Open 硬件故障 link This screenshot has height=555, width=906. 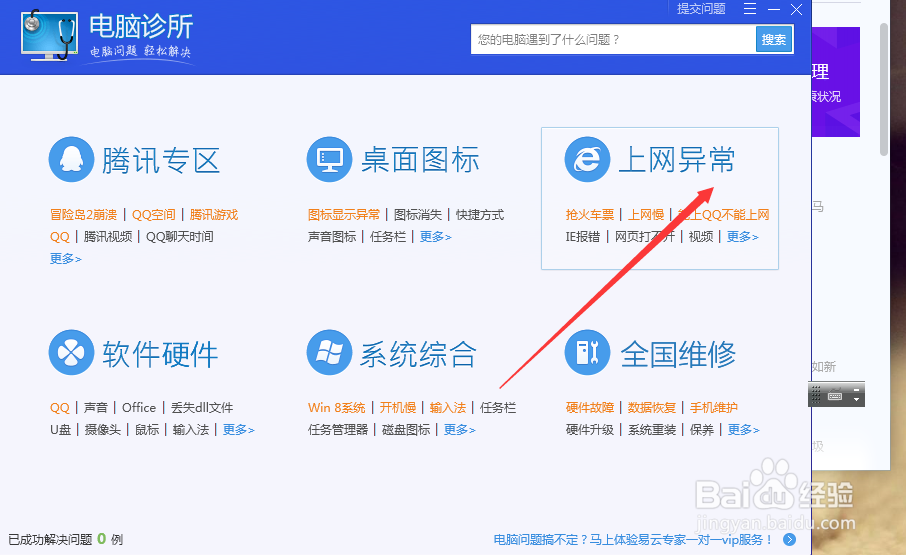pos(589,408)
